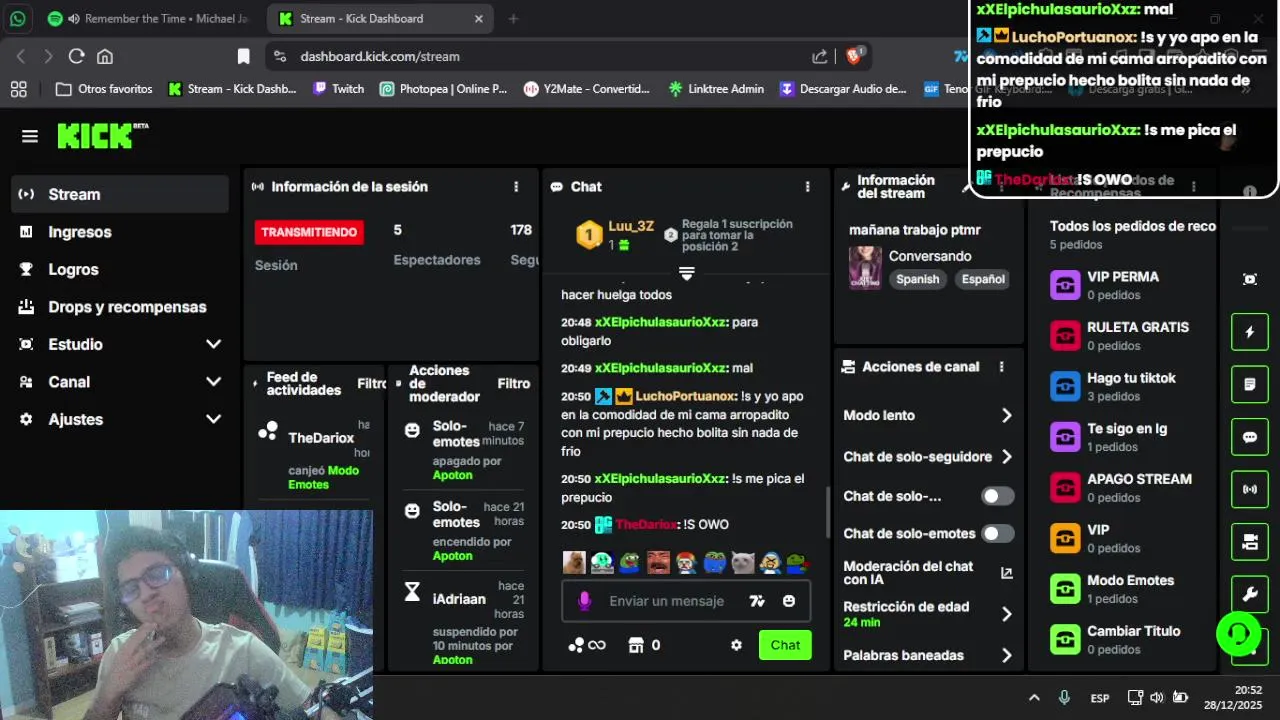Switch to the Stream - Kick Dashboard tab
This screenshot has height=720, width=1280.
[380, 18]
